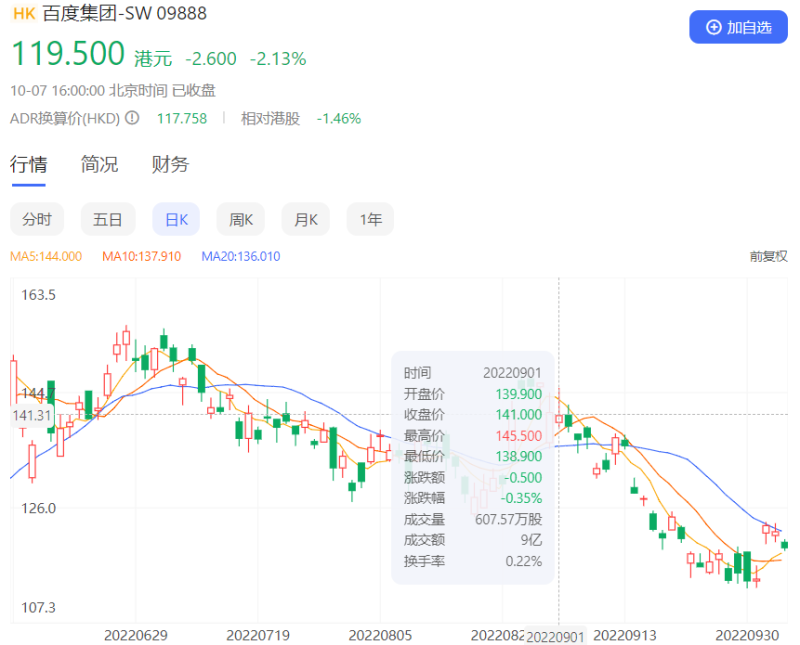800x645 pixels.
Task: Click the MA5:144.000 indicator label
Action: coord(46,256)
